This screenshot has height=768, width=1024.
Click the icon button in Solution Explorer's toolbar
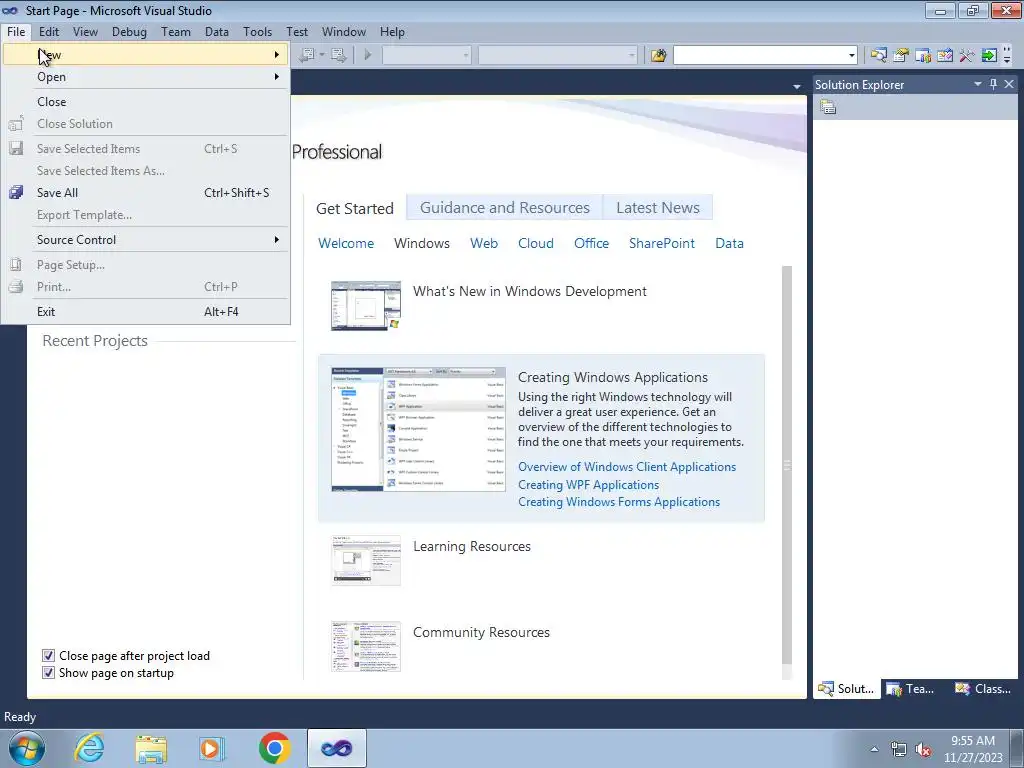point(828,107)
